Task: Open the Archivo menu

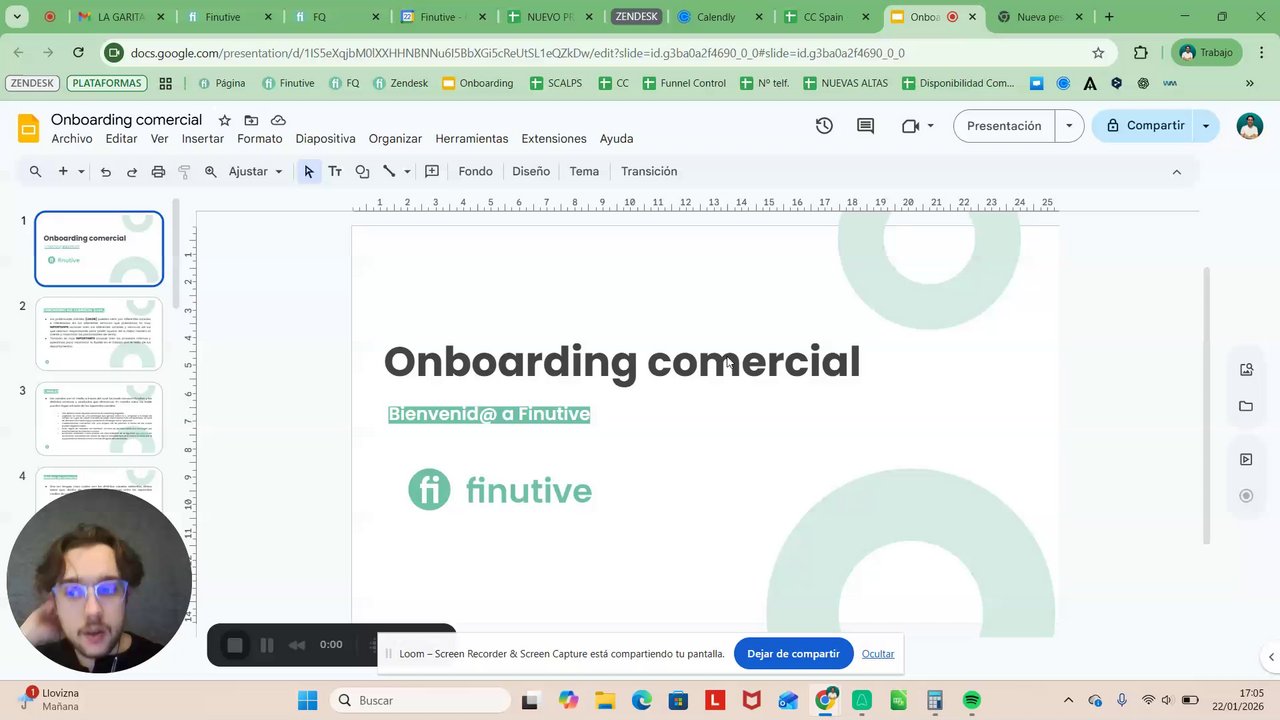Action: [72, 139]
